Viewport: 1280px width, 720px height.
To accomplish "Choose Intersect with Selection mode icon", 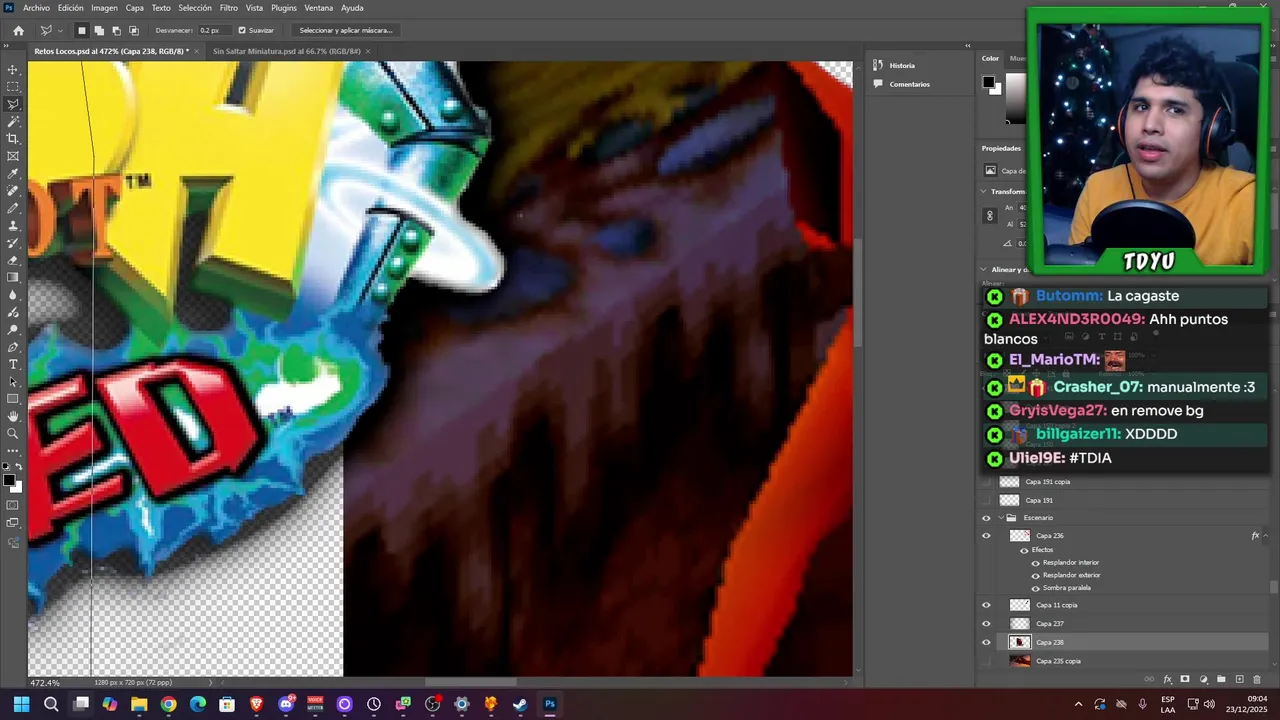I will [134, 30].
